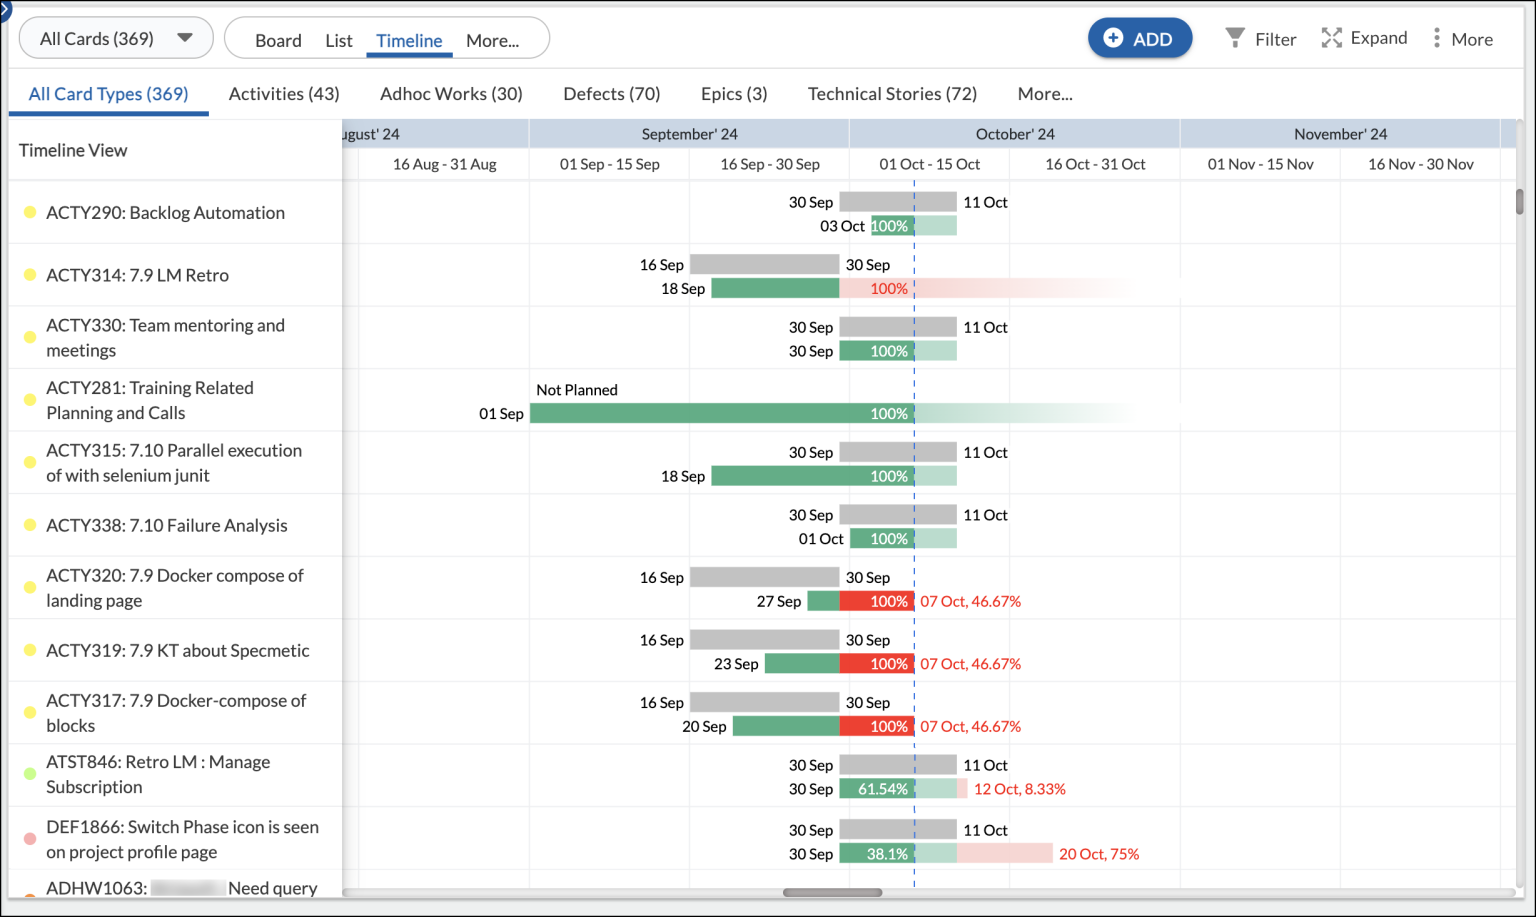
Task: Select All Card Types (369) tab
Action: pos(108,93)
